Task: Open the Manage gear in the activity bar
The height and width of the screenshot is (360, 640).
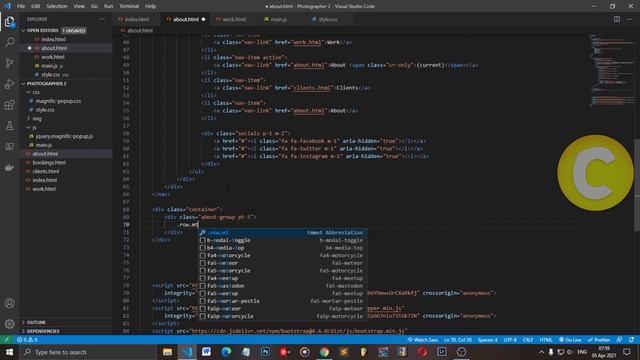Action: pos(9,324)
